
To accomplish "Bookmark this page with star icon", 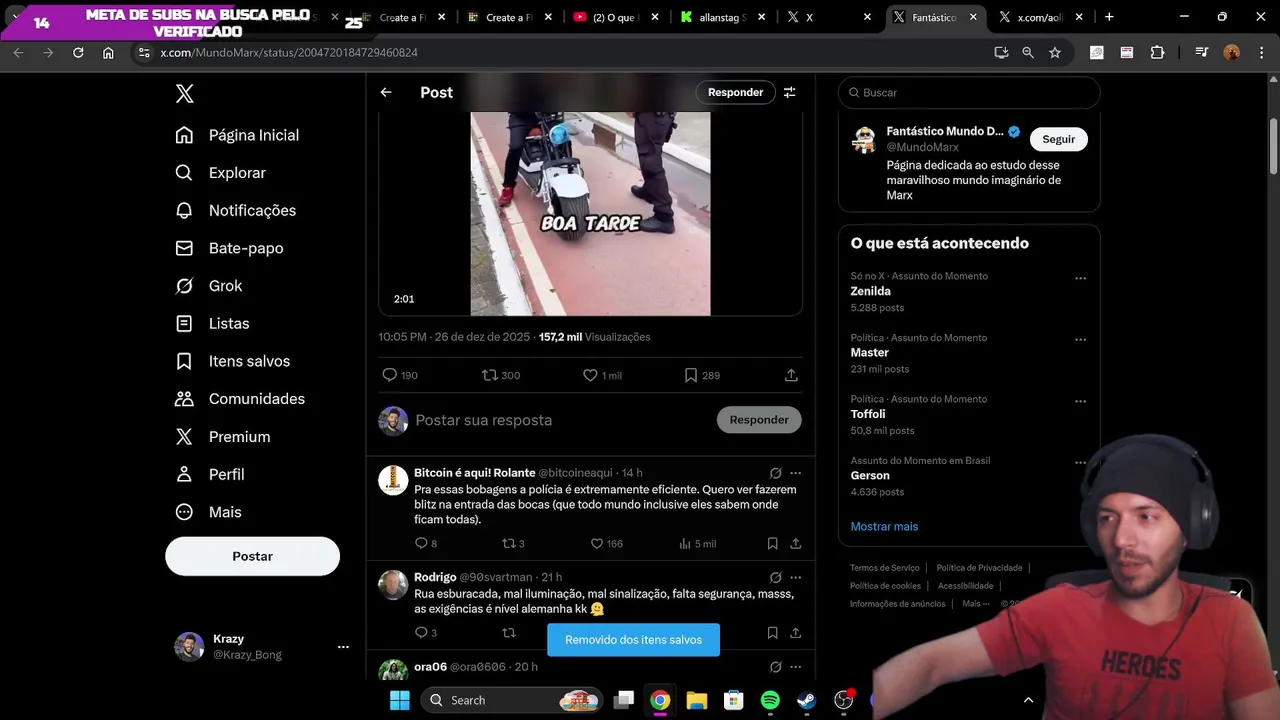I will 1054,52.
